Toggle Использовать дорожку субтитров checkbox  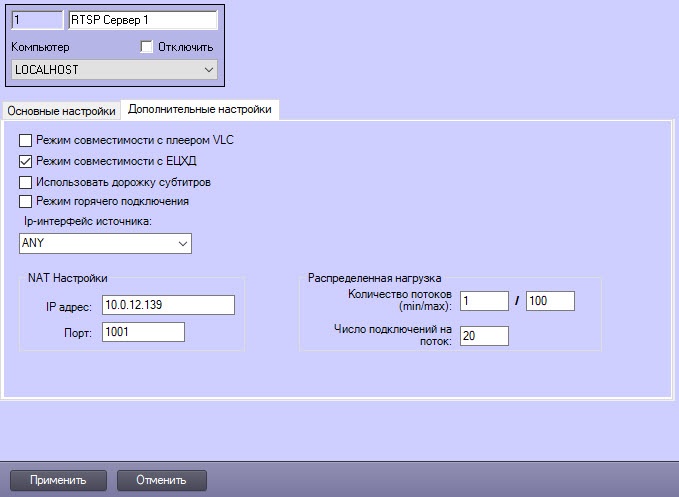click(x=25, y=182)
